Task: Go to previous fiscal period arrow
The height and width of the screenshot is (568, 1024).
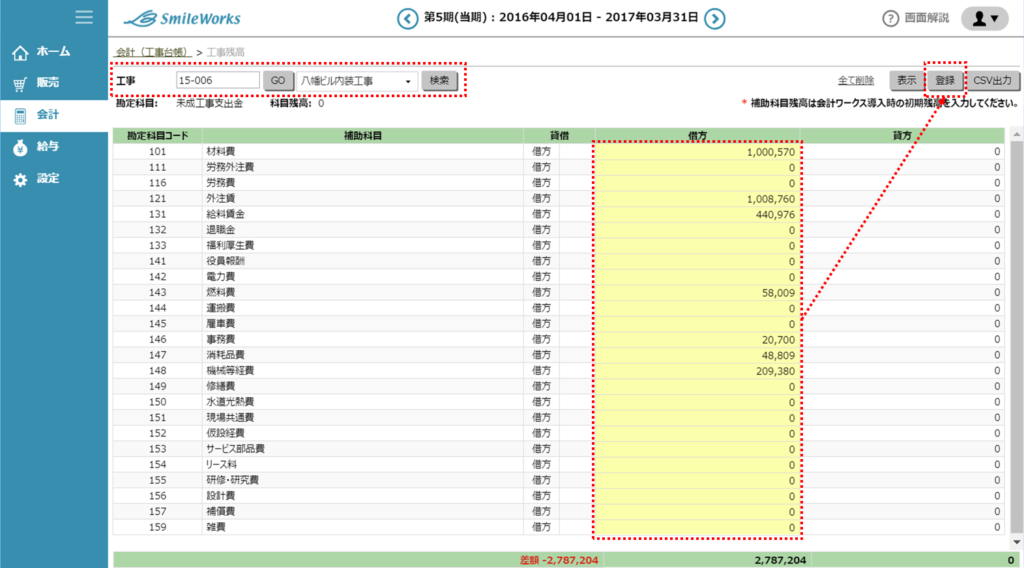Action: [x=407, y=18]
